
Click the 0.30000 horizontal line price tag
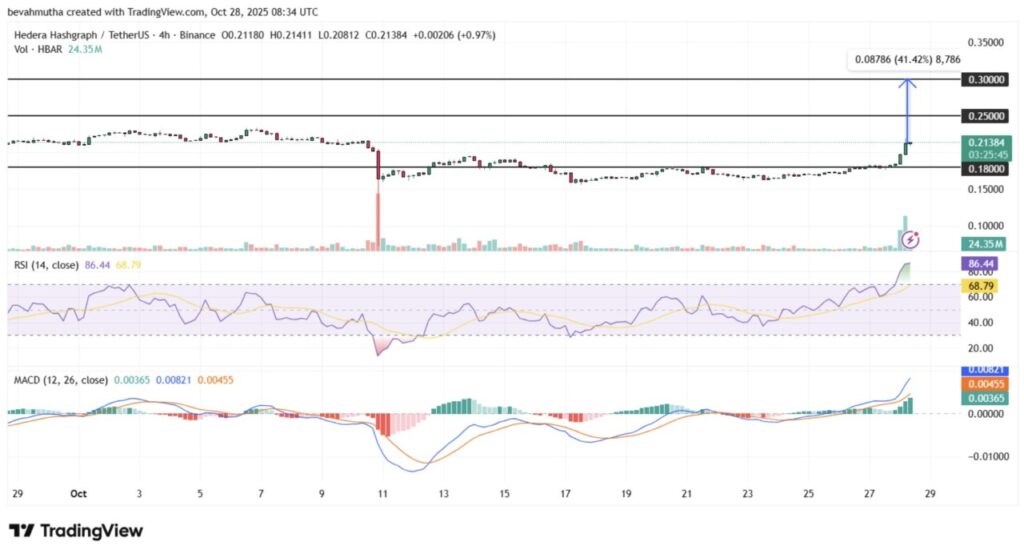pyautogui.click(x=984, y=79)
